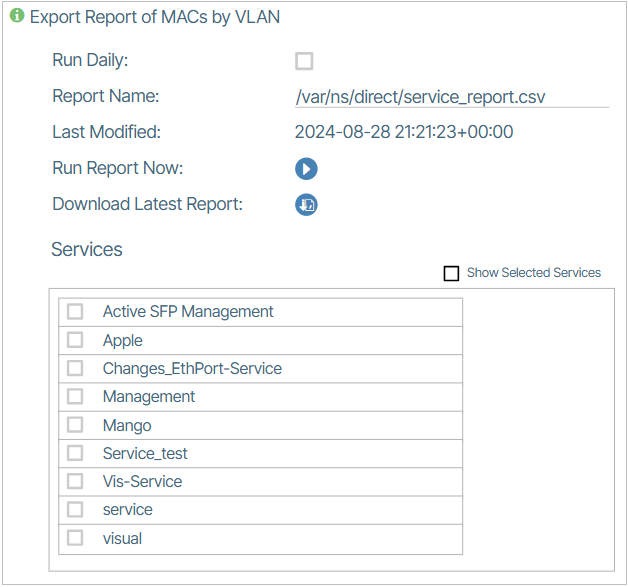Click the Mango row label
This screenshot has height=587, width=628.
pos(127,425)
